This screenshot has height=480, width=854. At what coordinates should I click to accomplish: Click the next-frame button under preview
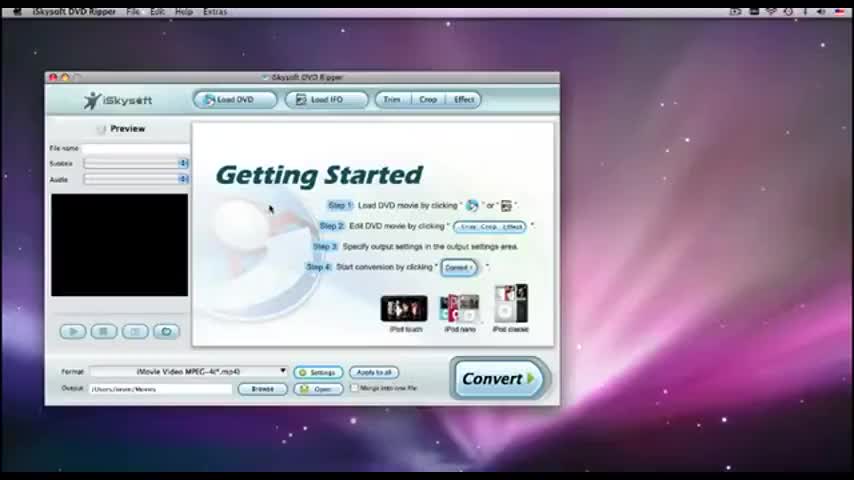pos(135,331)
